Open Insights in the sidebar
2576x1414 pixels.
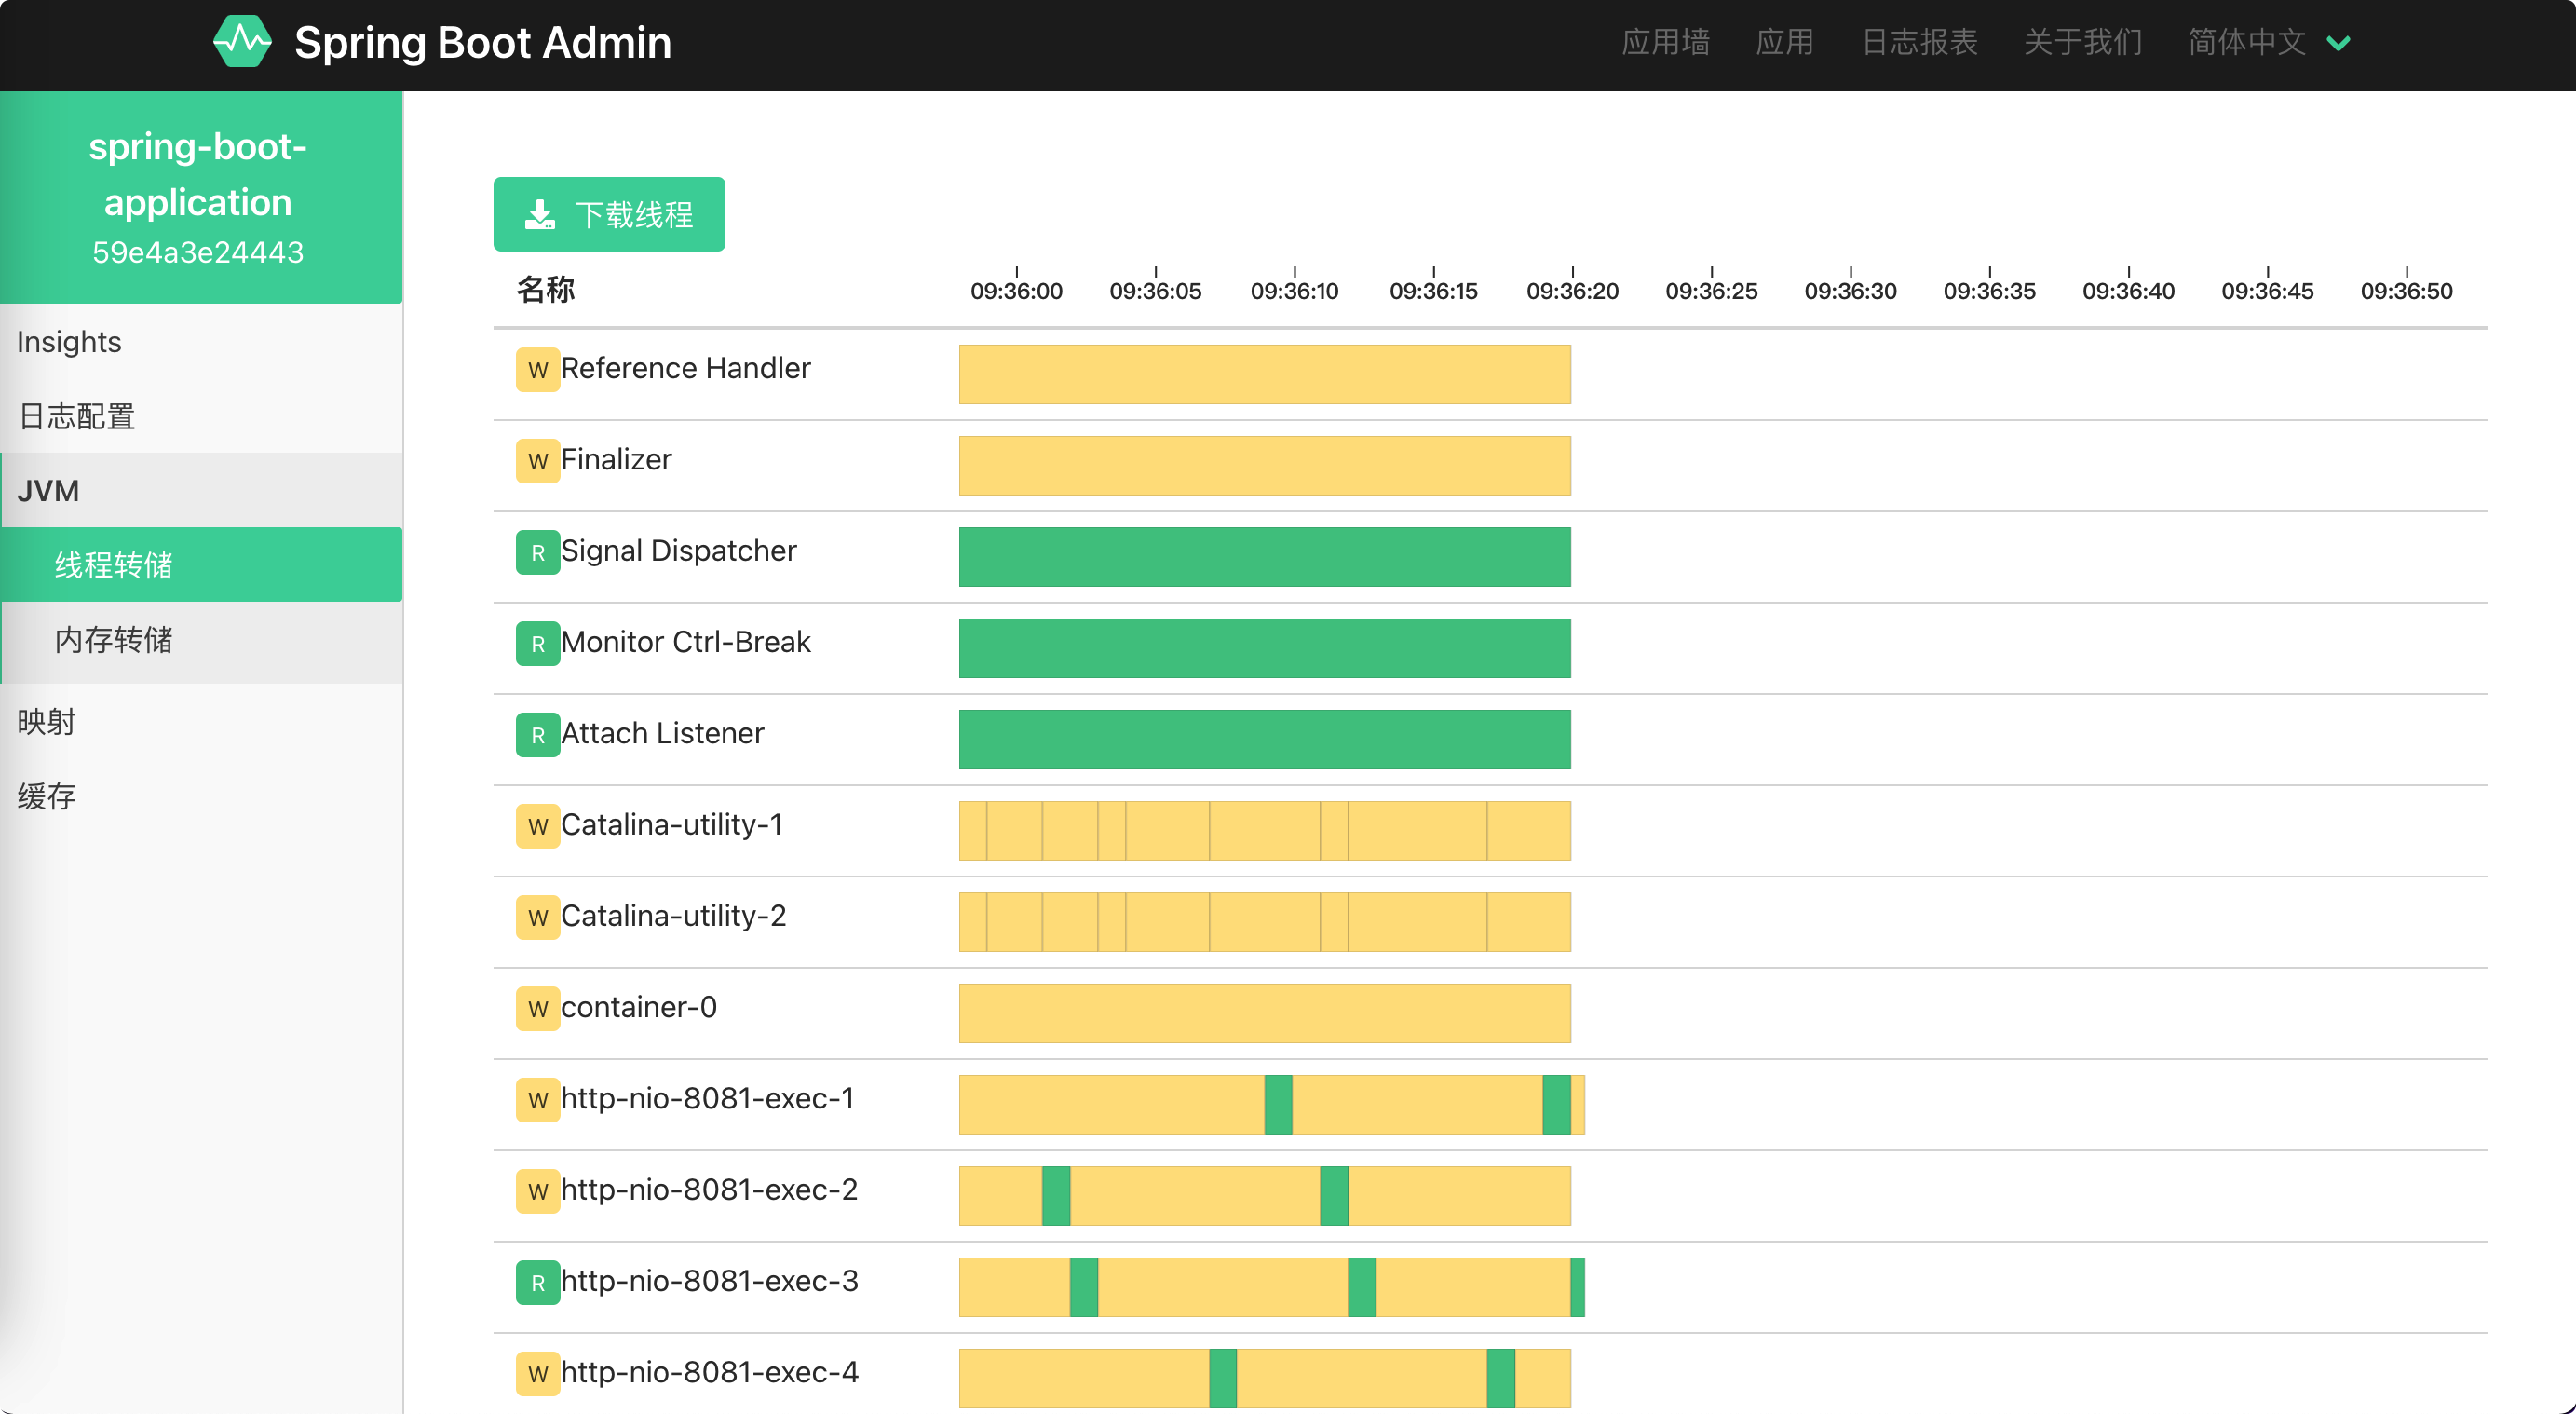click(201, 342)
